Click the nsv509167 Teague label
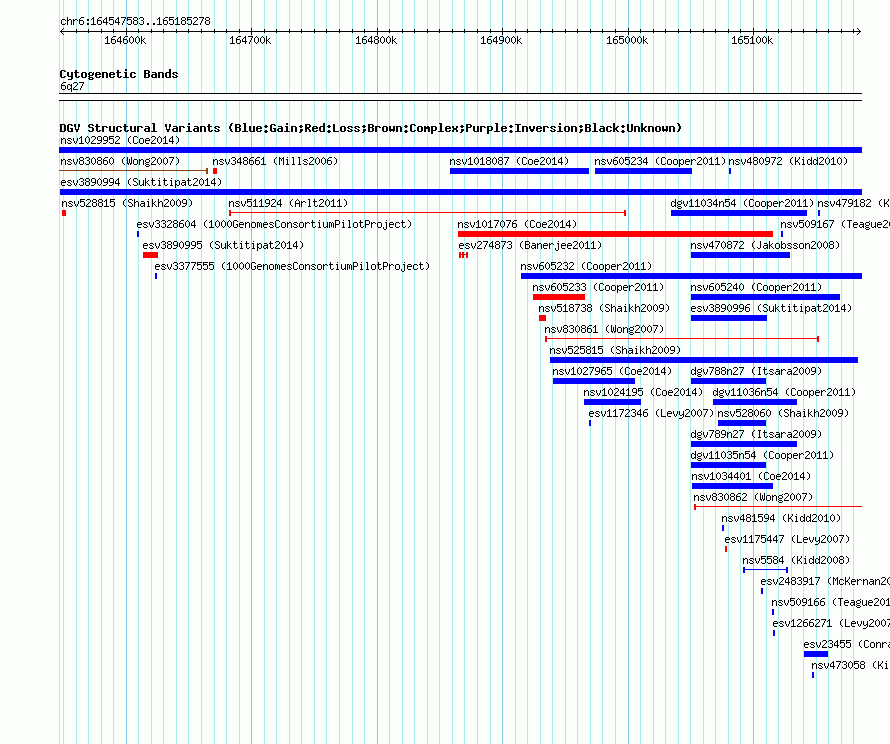Viewport: 890px width, 744px height. click(834, 224)
